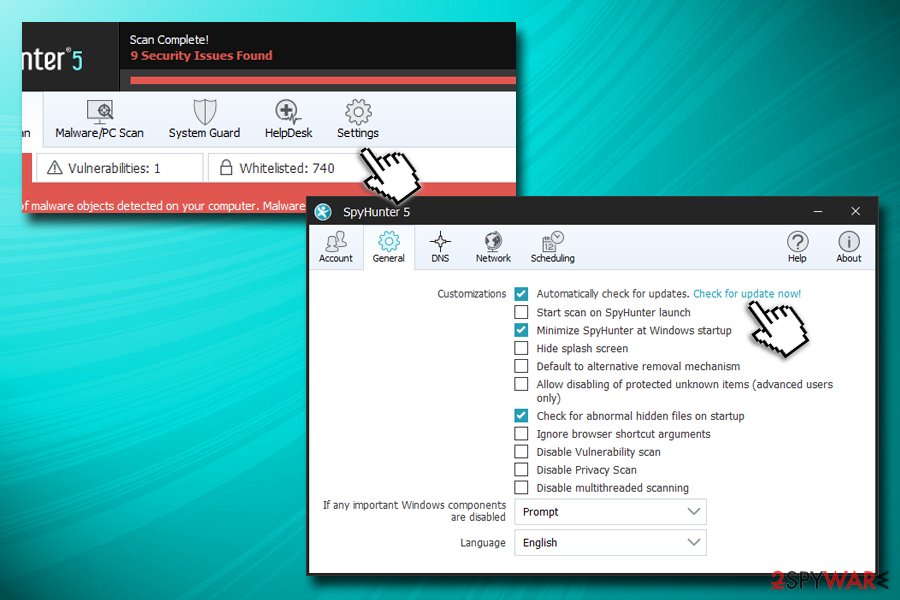Viewport: 900px width, 600px height.
Task: Enable Disable Privacy Scan checkbox
Action: (521, 470)
